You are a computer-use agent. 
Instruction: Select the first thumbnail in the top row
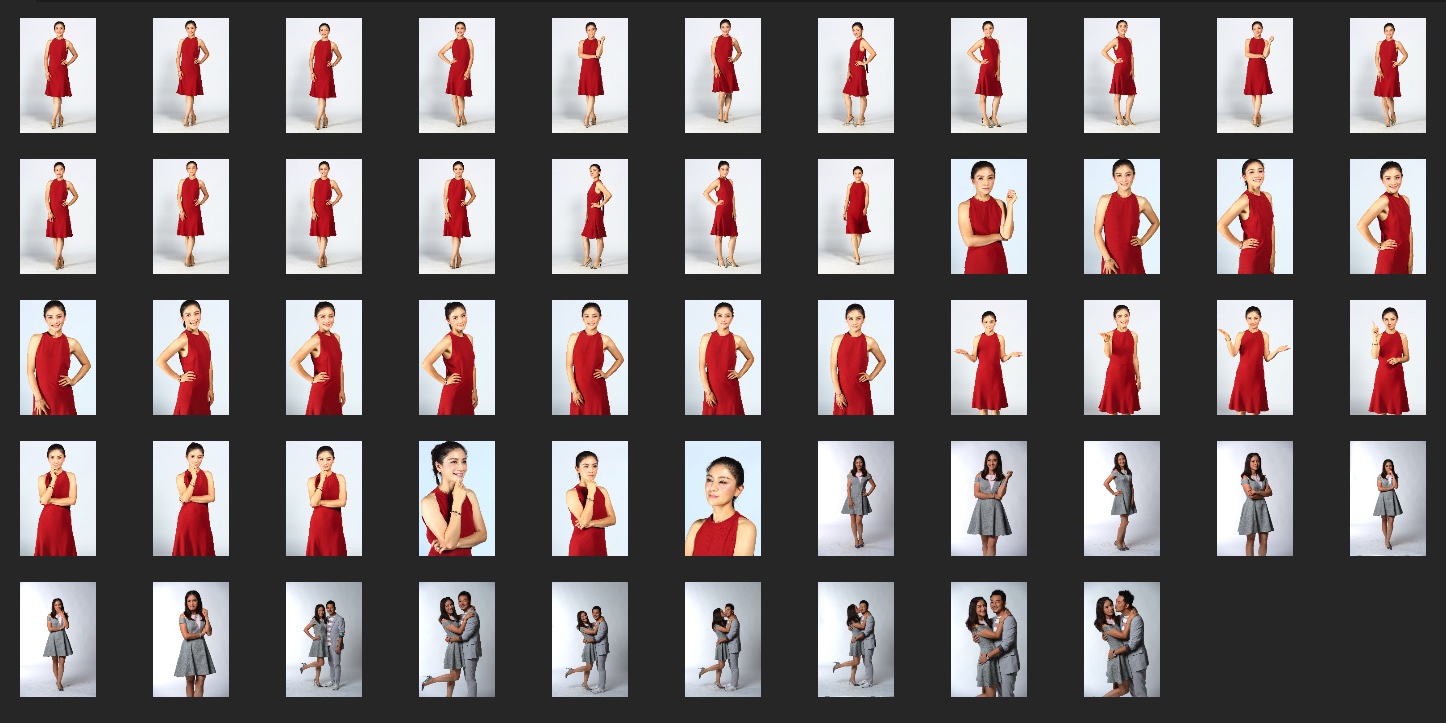[x=58, y=76]
